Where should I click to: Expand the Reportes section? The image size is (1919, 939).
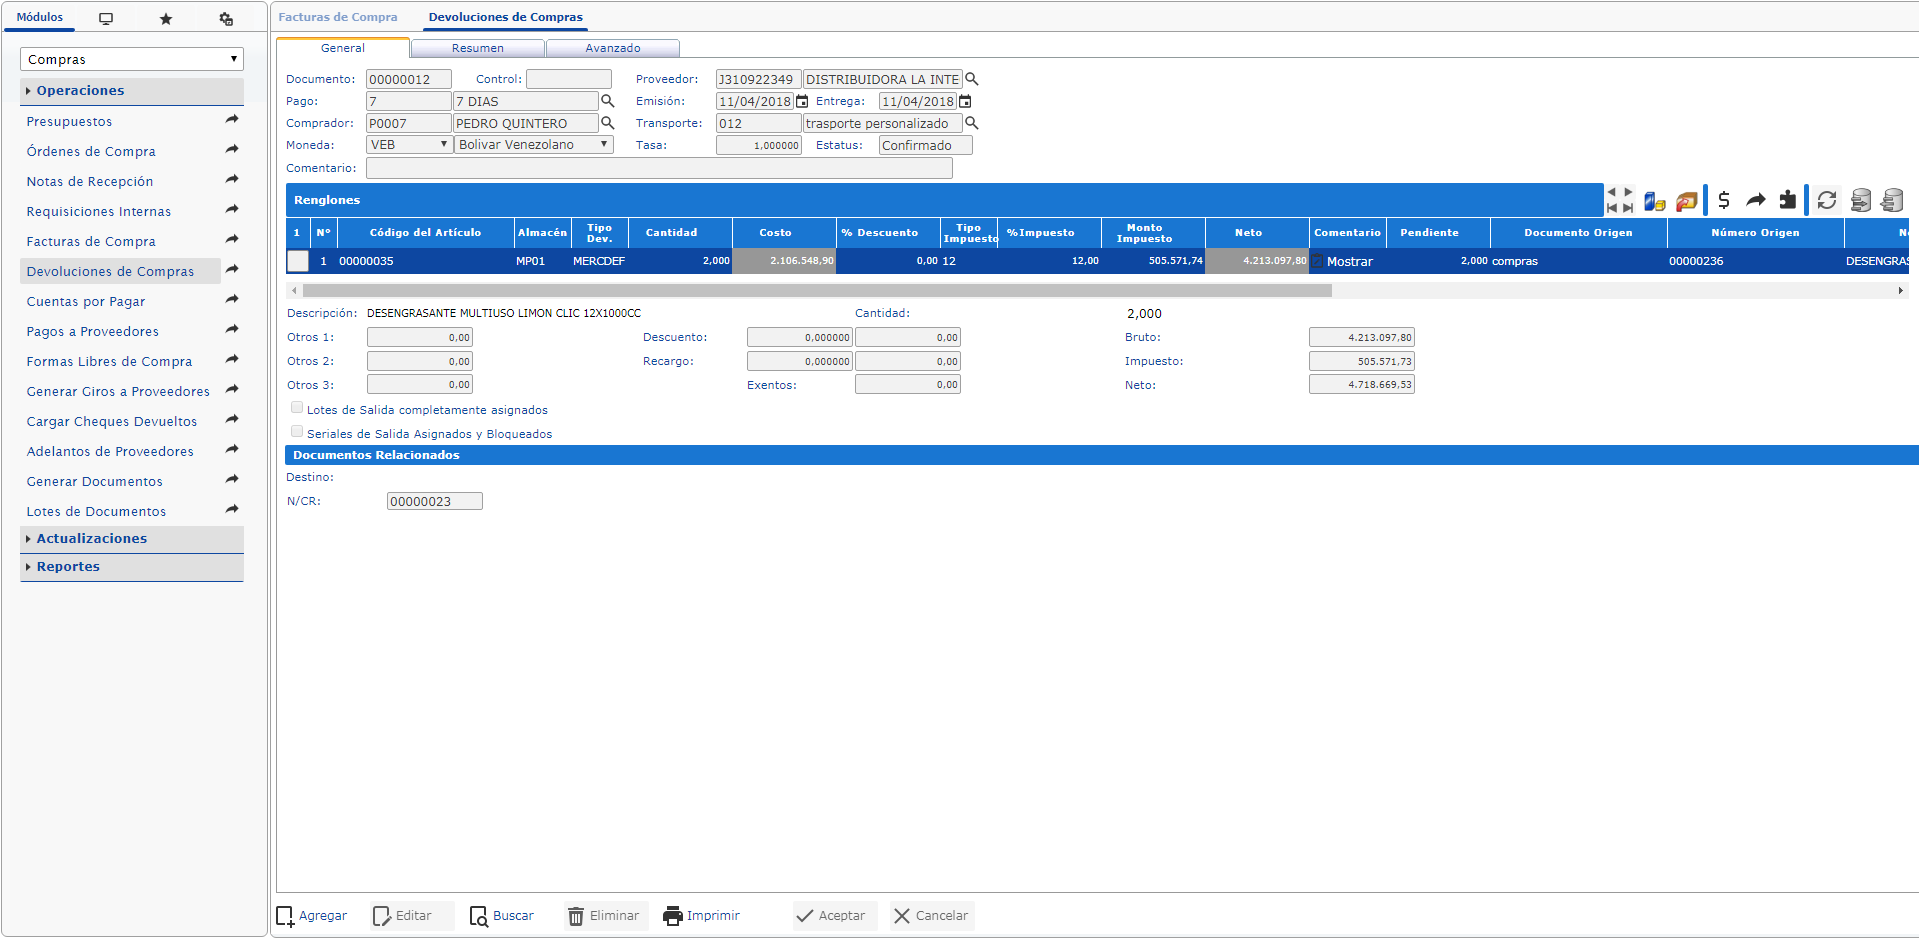pyautogui.click(x=132, y=567)
